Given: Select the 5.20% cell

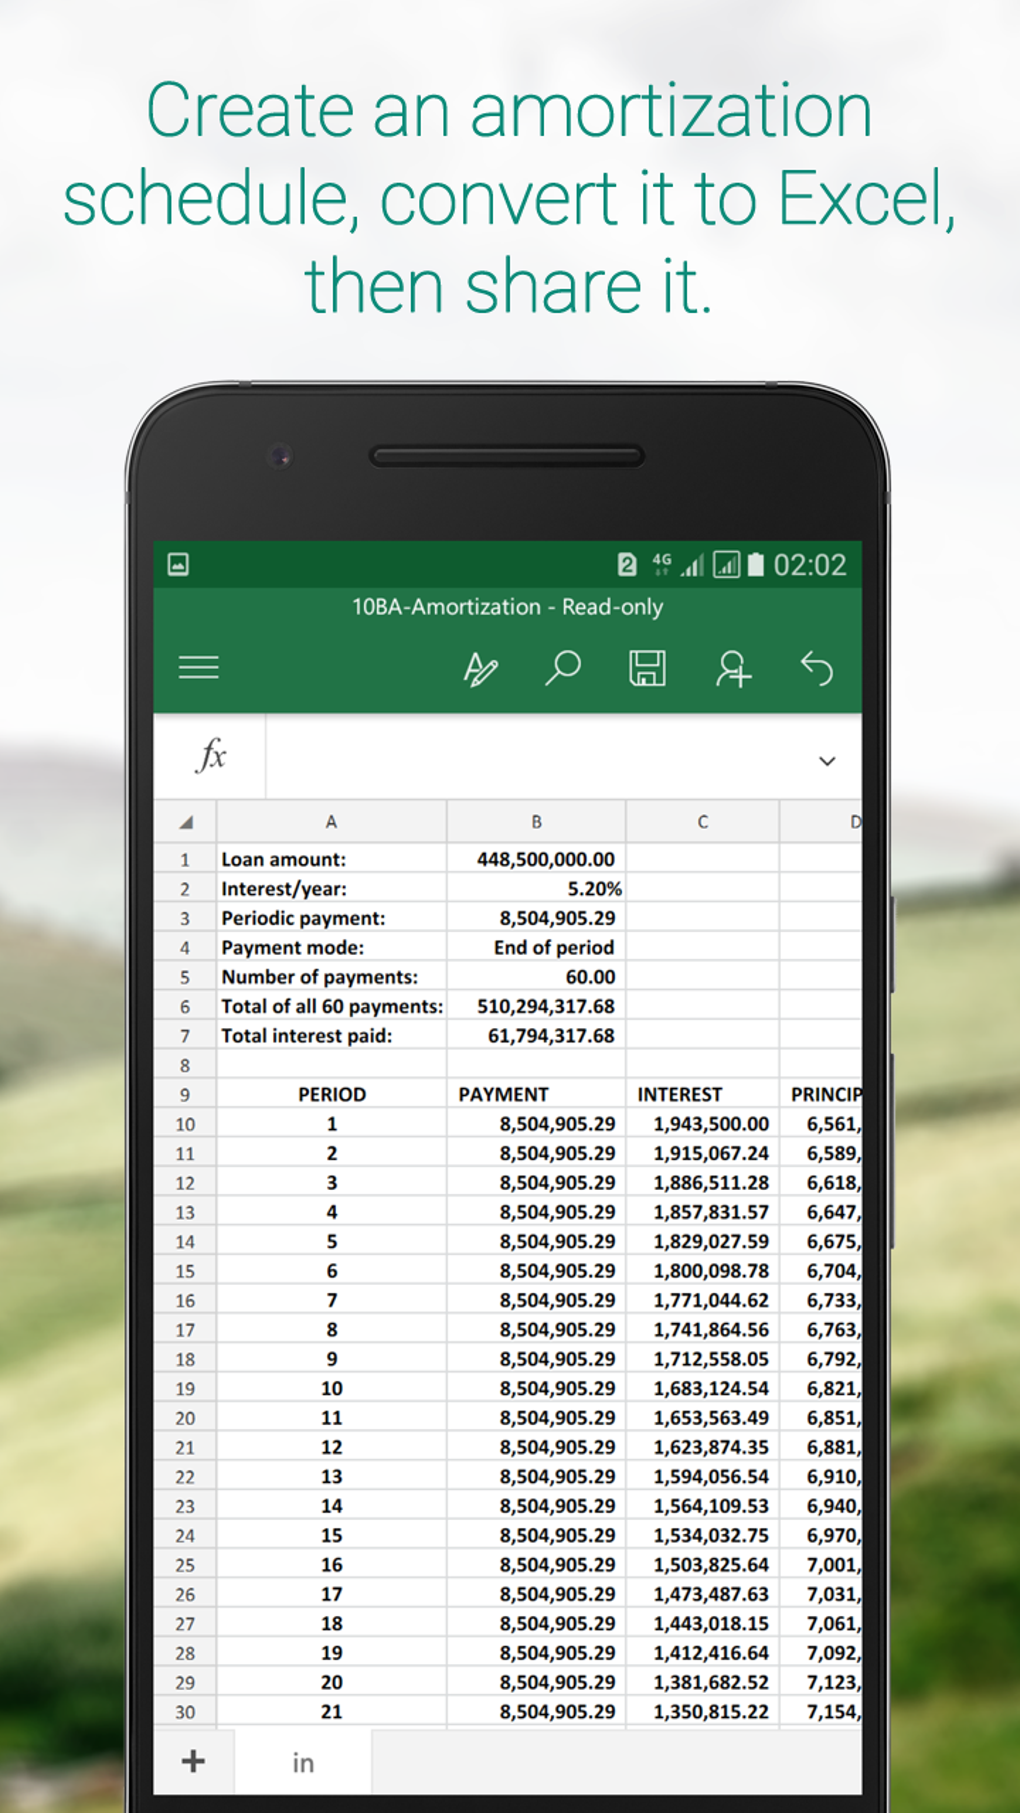Looking at the screenshot, I should [536, 888].
